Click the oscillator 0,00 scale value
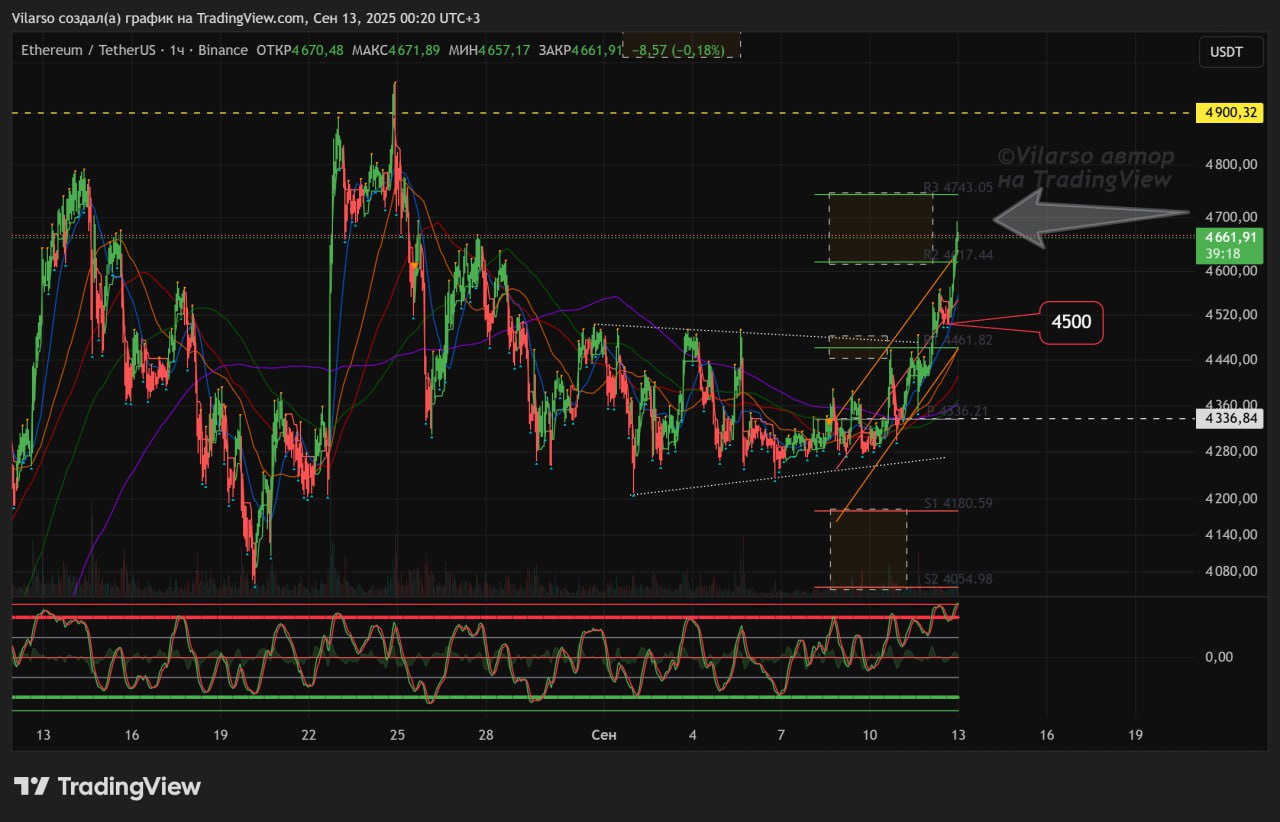The height and width of the screenshot is (822, 1280). [x=1218, y=657]
